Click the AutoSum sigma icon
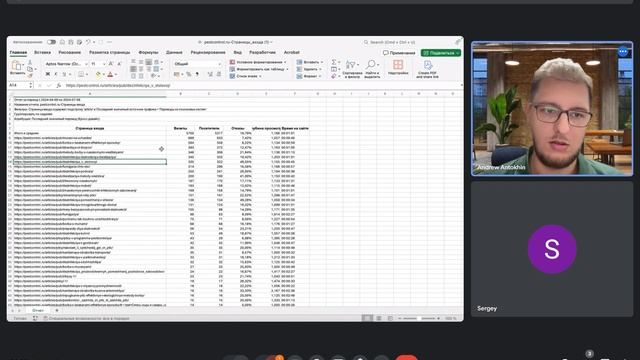 coord(334,62)
